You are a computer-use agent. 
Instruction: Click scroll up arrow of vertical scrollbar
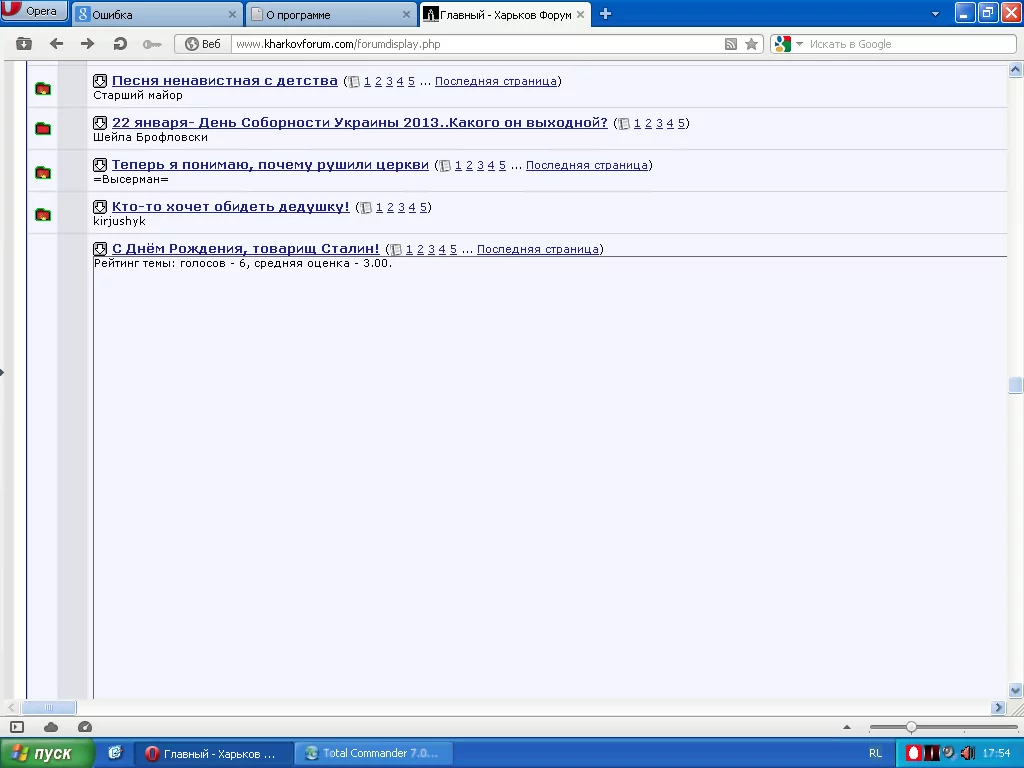pos(1016,69)
